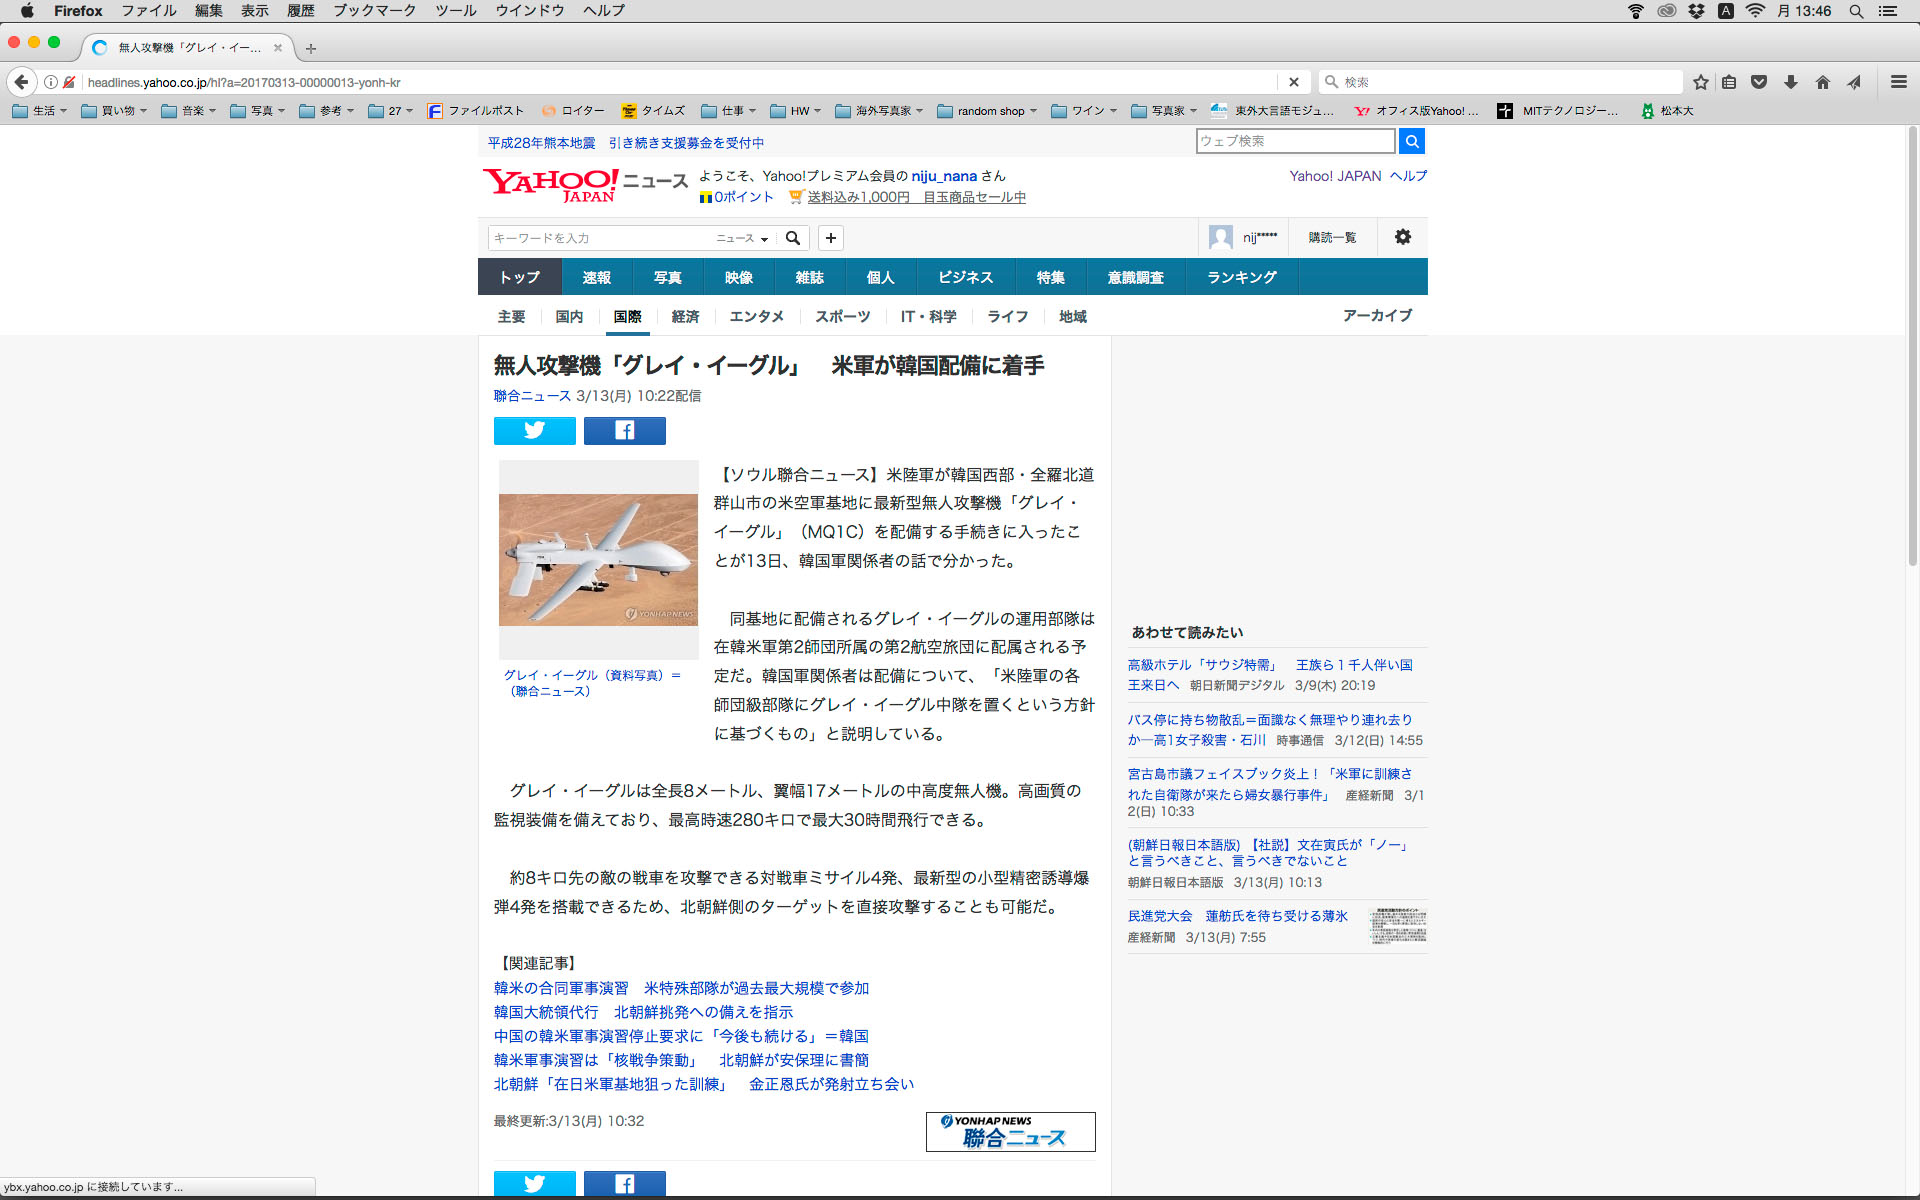The width and height of the screenshot is (1920, 1200).
Task: Click the Facebook share button under headline
Action: point(624,431)
